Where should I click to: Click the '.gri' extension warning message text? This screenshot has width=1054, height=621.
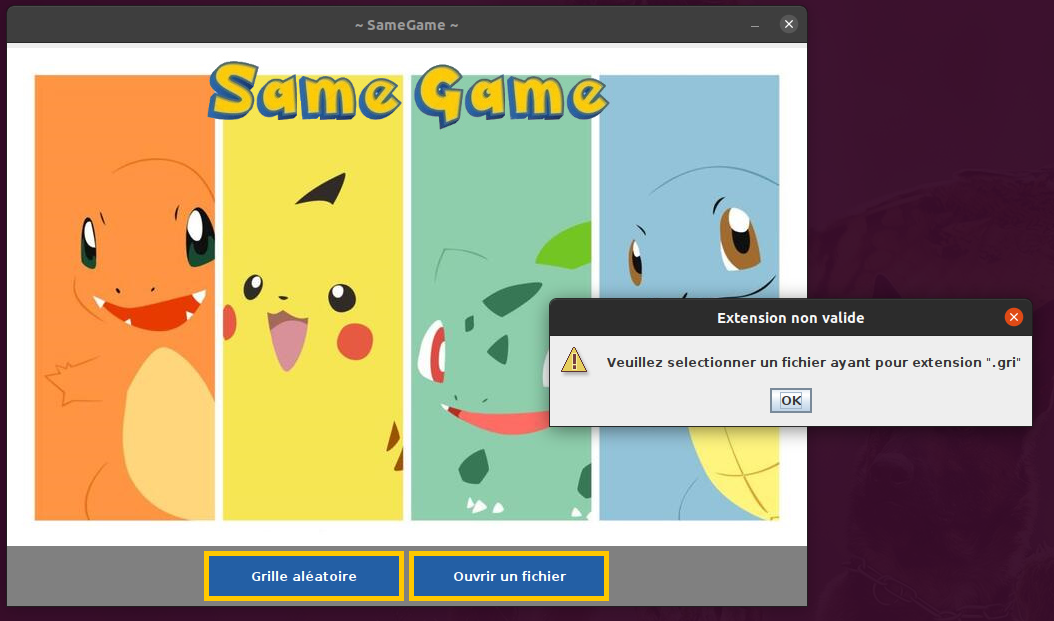pos(813,362)
